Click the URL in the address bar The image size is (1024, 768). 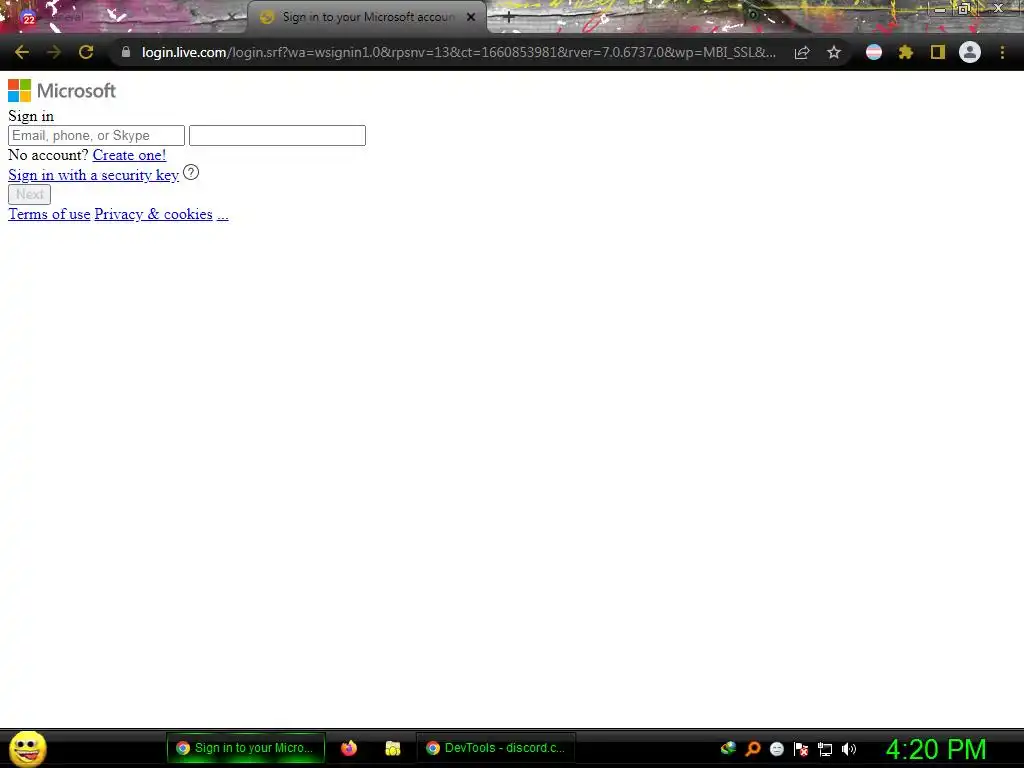tap(458, 52)
